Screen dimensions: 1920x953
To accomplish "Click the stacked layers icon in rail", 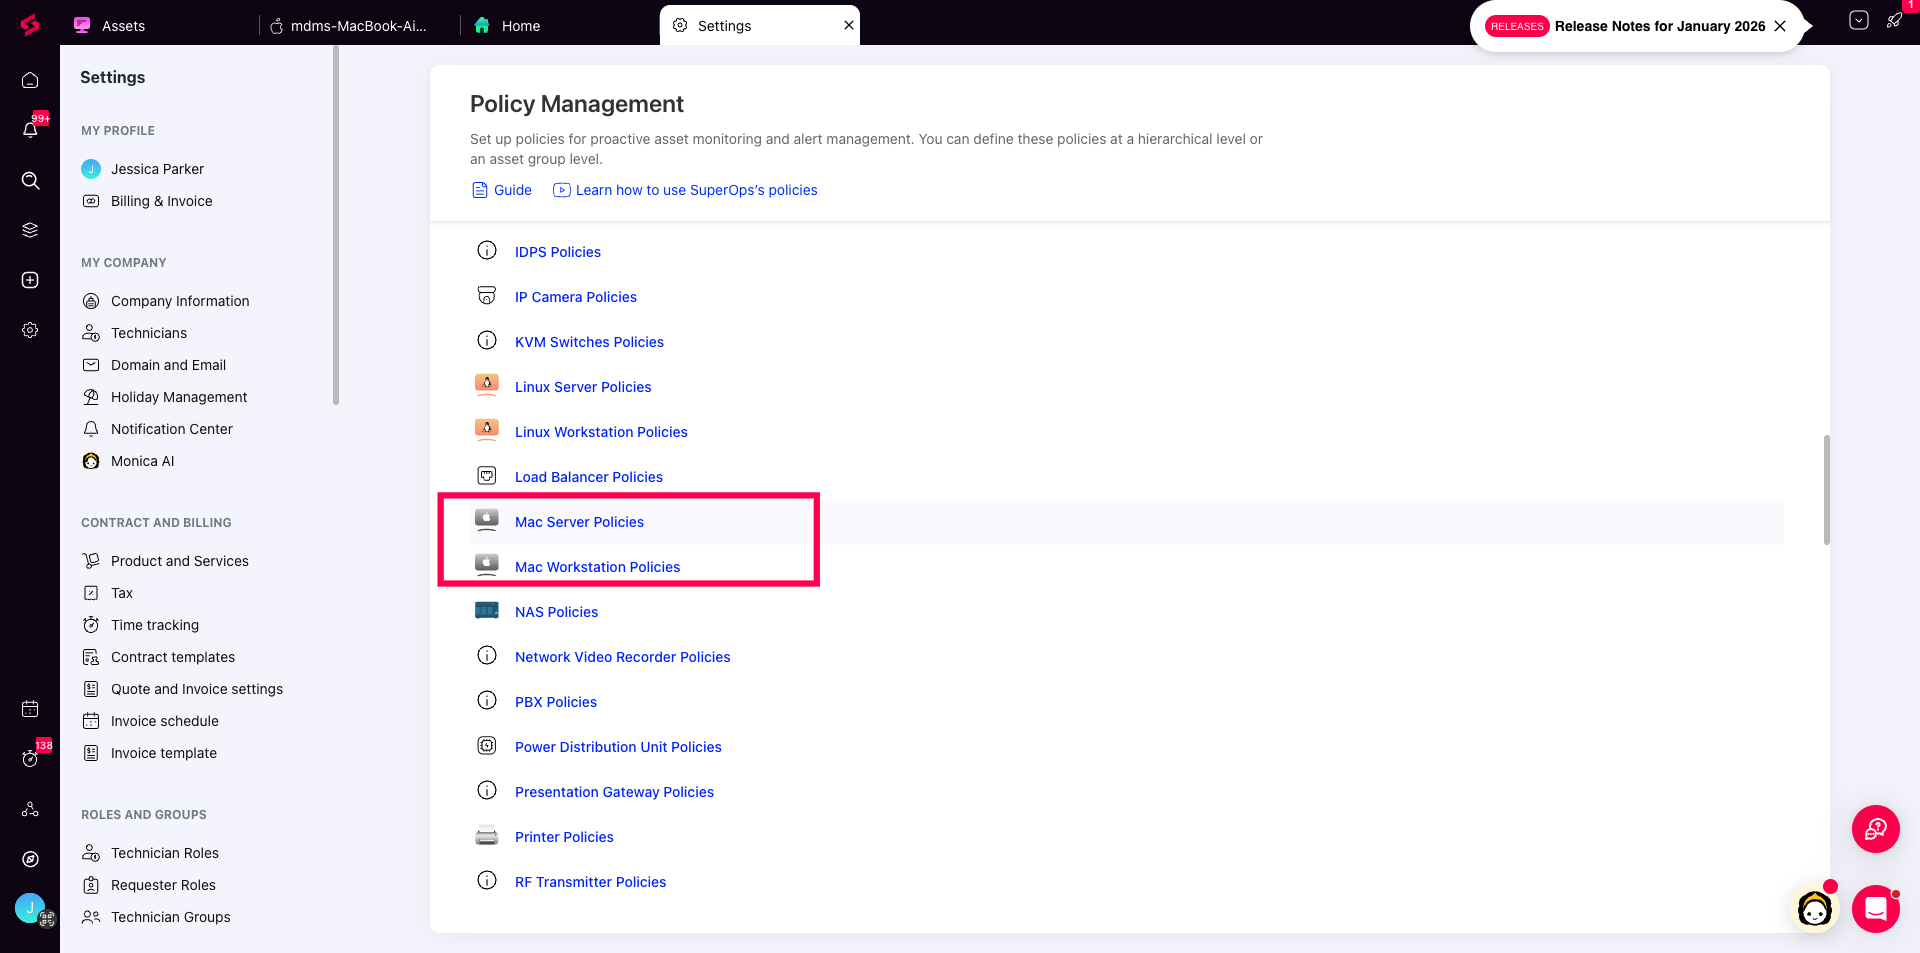I will (x=30, y=230).
